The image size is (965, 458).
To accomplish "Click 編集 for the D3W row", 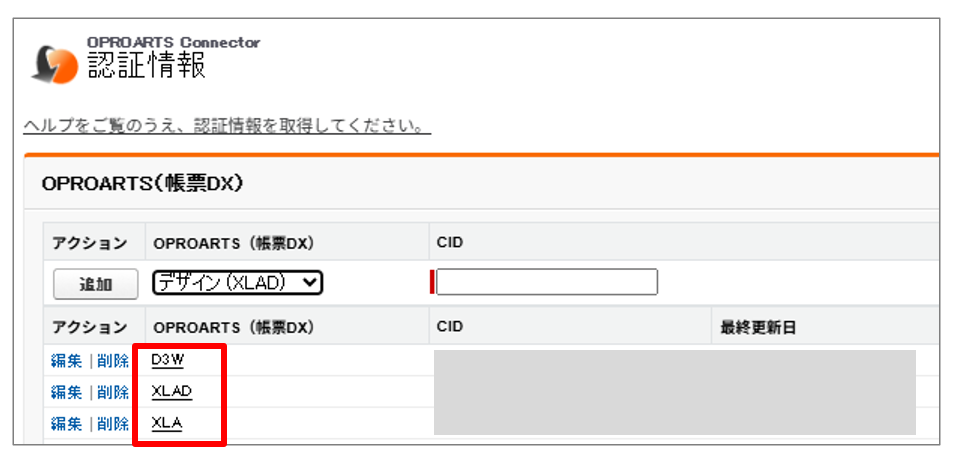I will pyautogui.click(x=66, y=360).
